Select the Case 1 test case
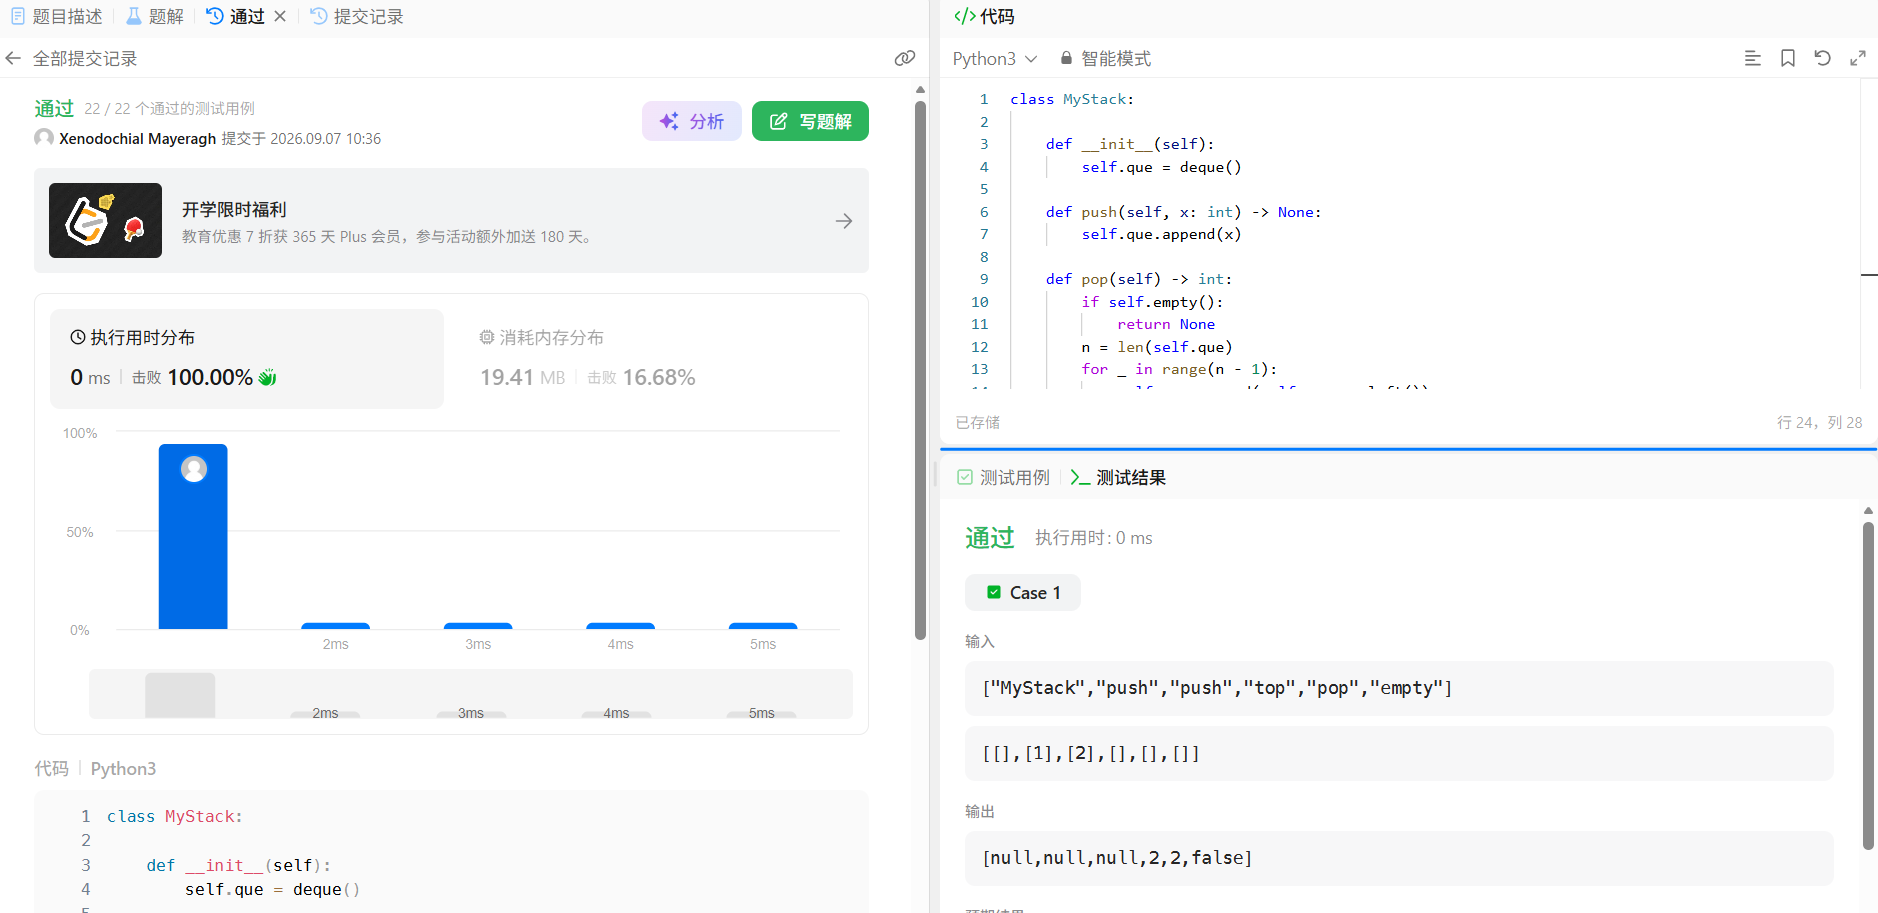1878x913 pixels. click(x=1023, y=593)
